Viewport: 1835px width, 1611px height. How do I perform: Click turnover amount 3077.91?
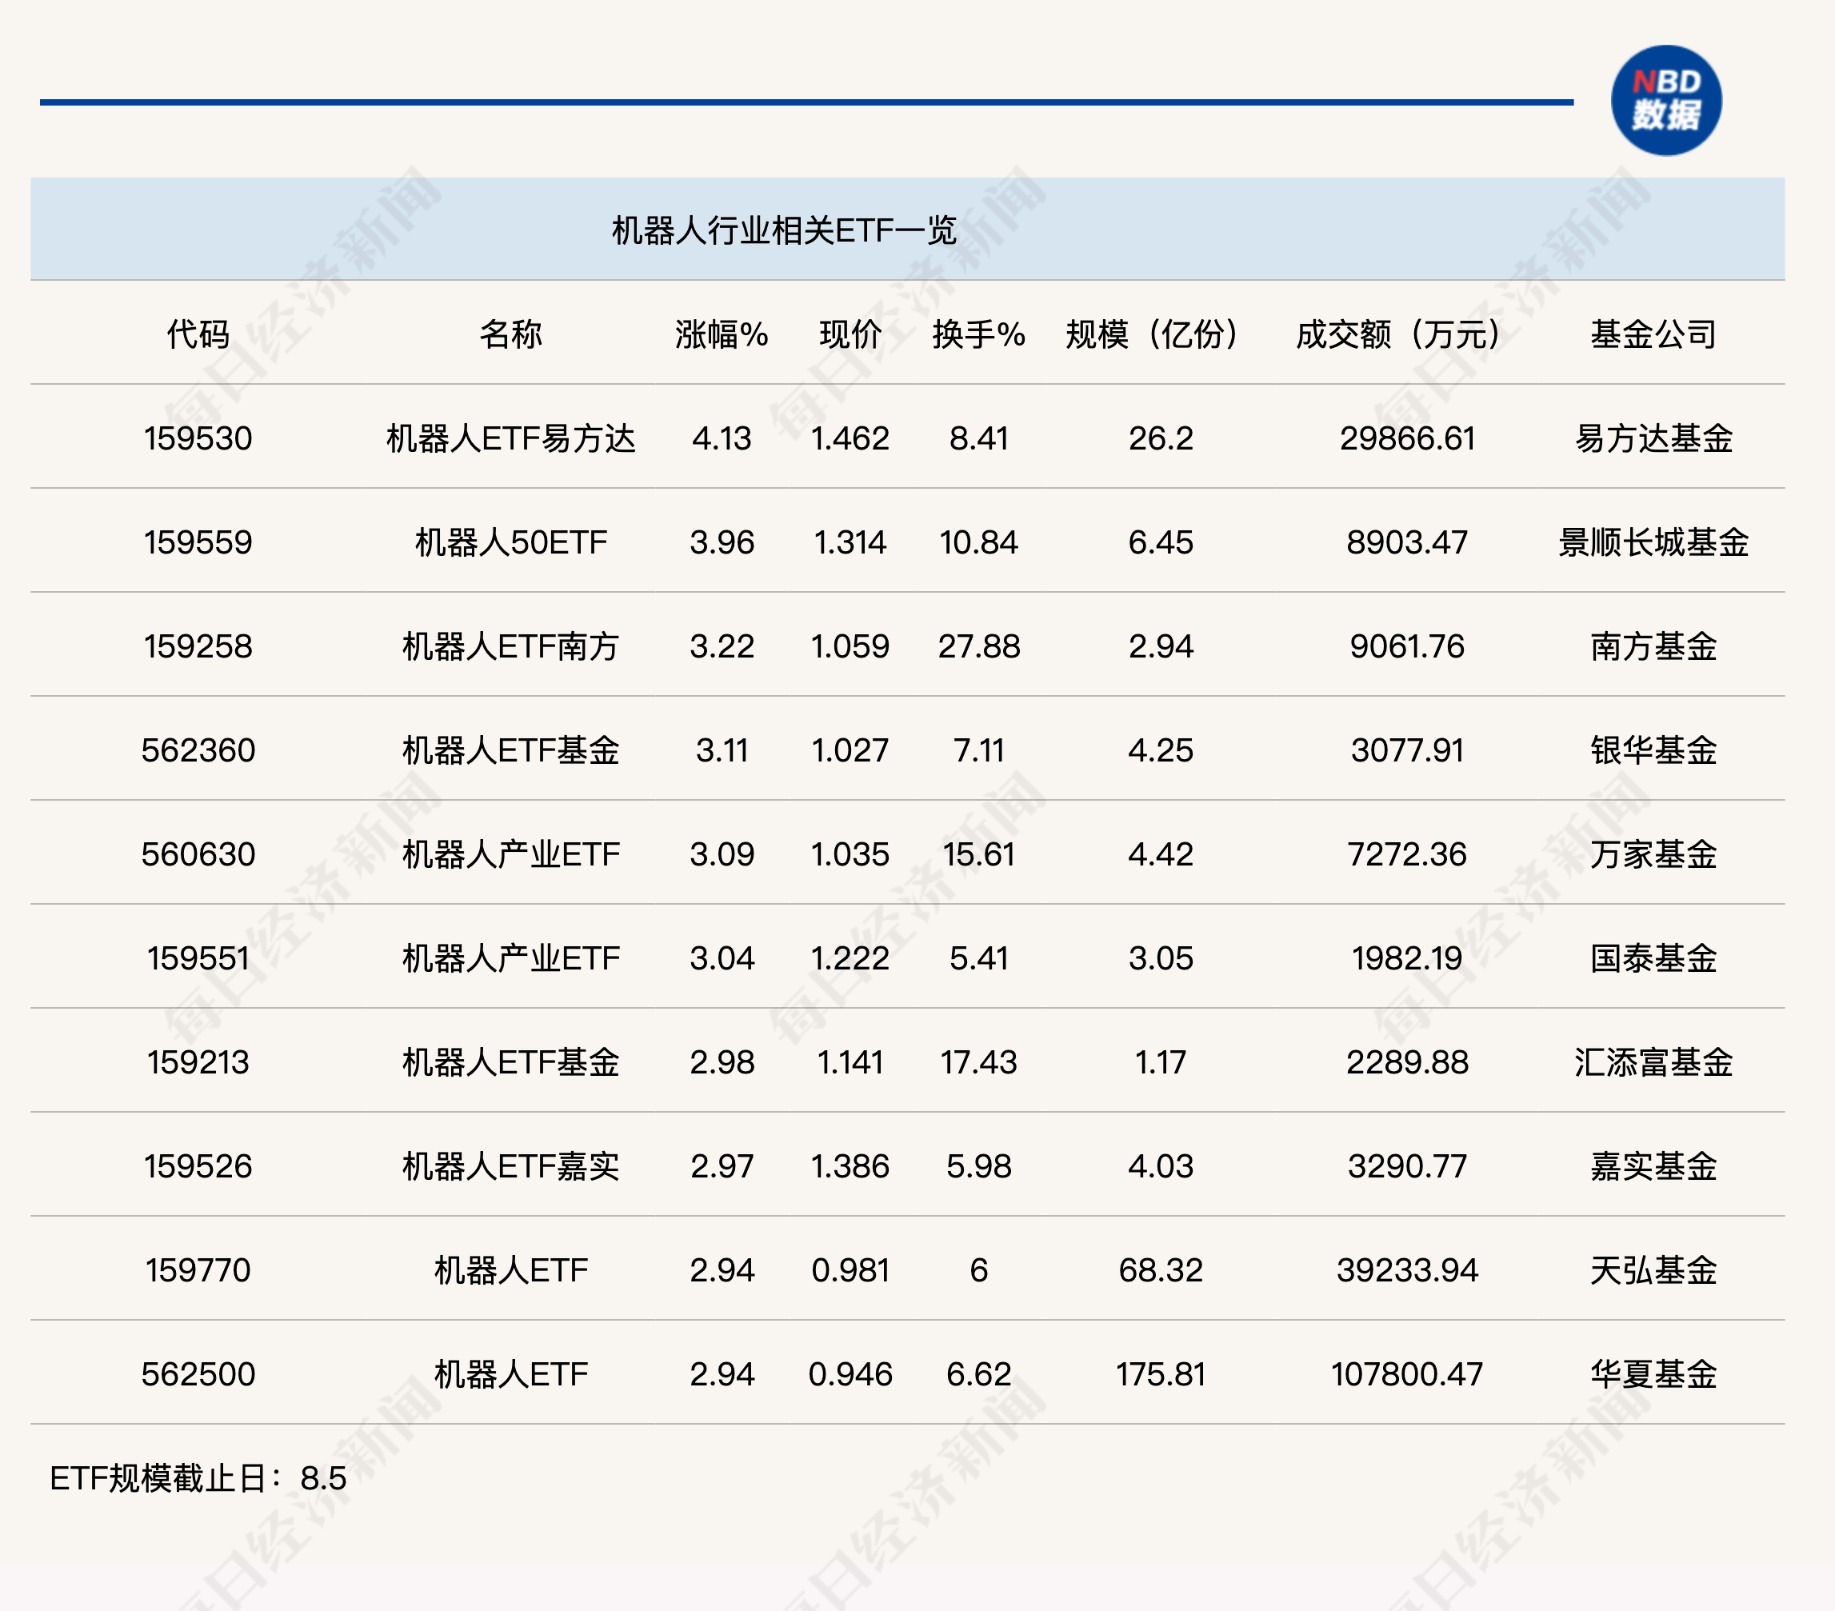[x=1407, y=750]
